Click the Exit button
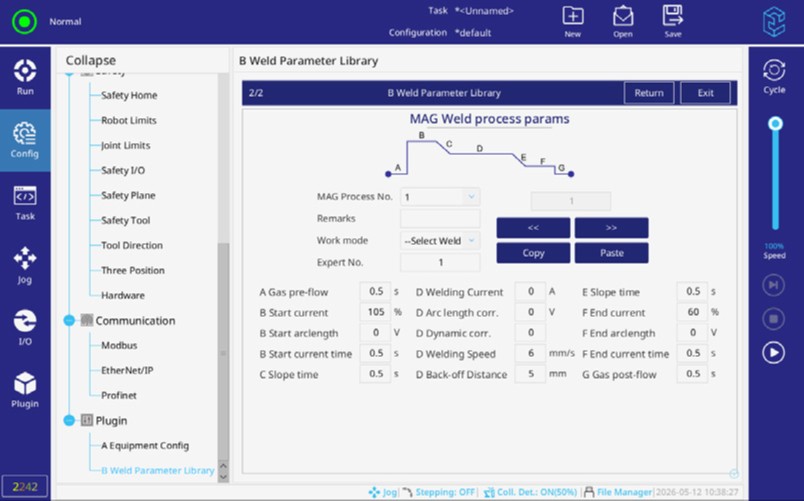The width and height of the screenshot is (804, 501). tap(705, 93)
